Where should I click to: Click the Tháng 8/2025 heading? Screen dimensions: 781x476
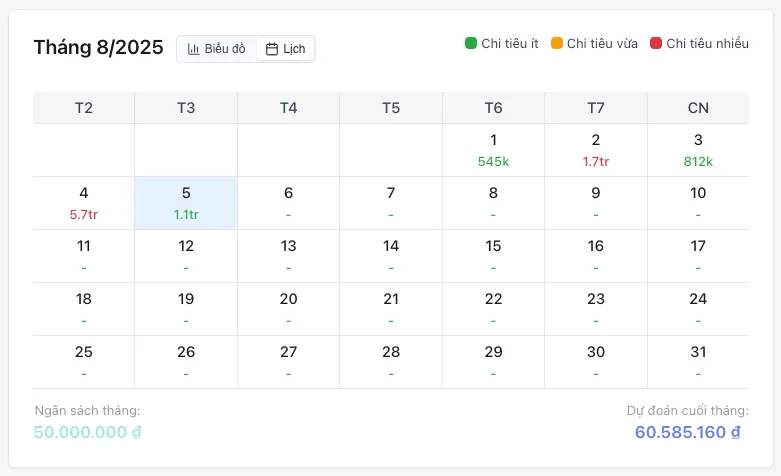(x=98, y=47)
